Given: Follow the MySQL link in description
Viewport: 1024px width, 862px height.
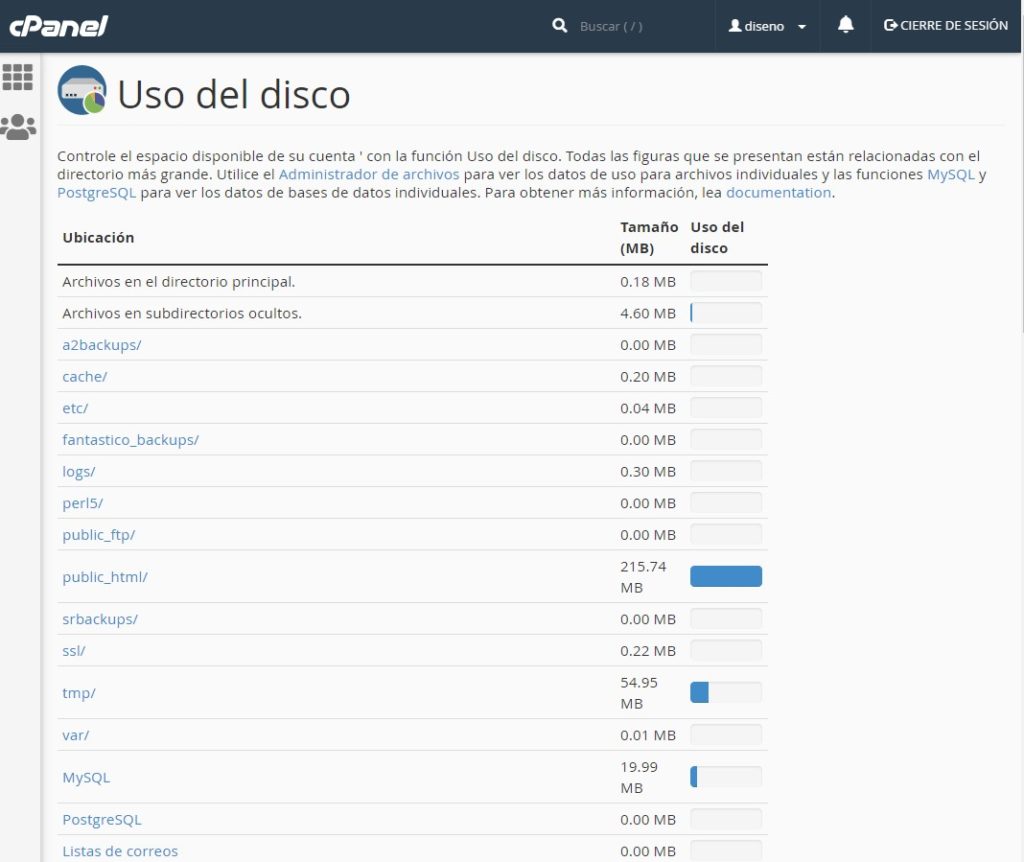Looking at the screenshot, I should click(x=951, y=174).
